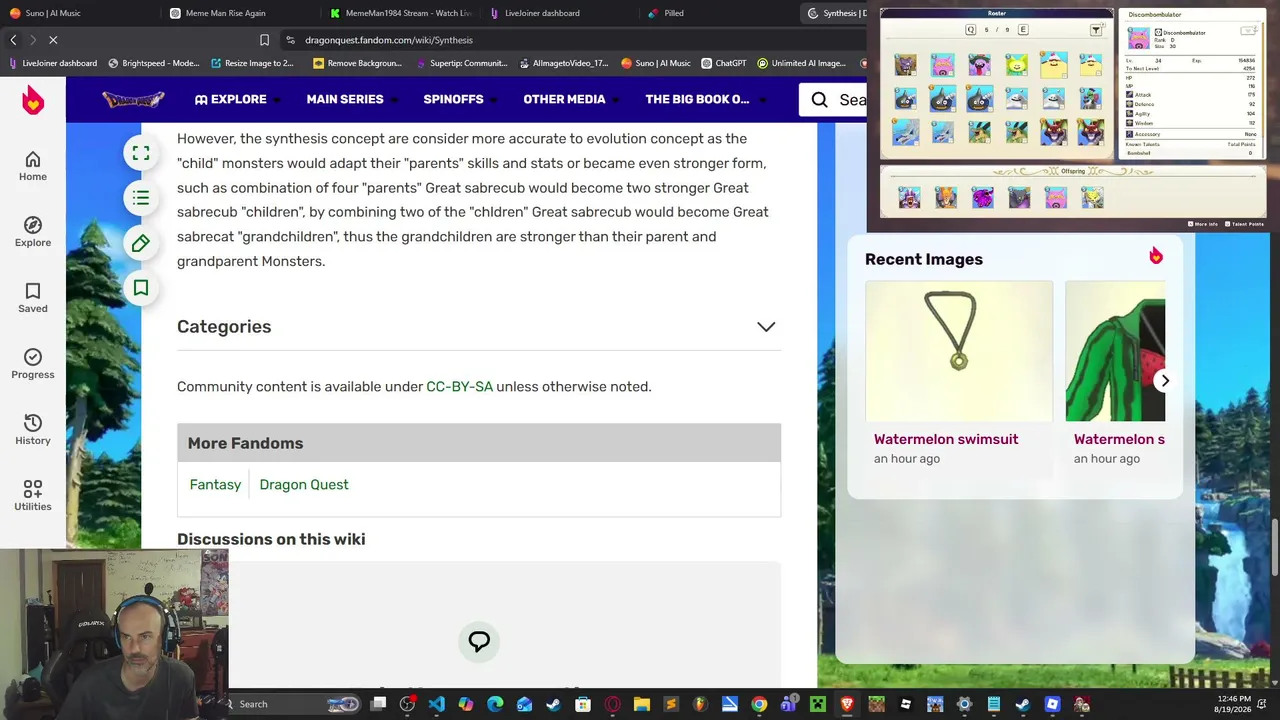
Task: Stop the page from loading
Action: [53, 40]
